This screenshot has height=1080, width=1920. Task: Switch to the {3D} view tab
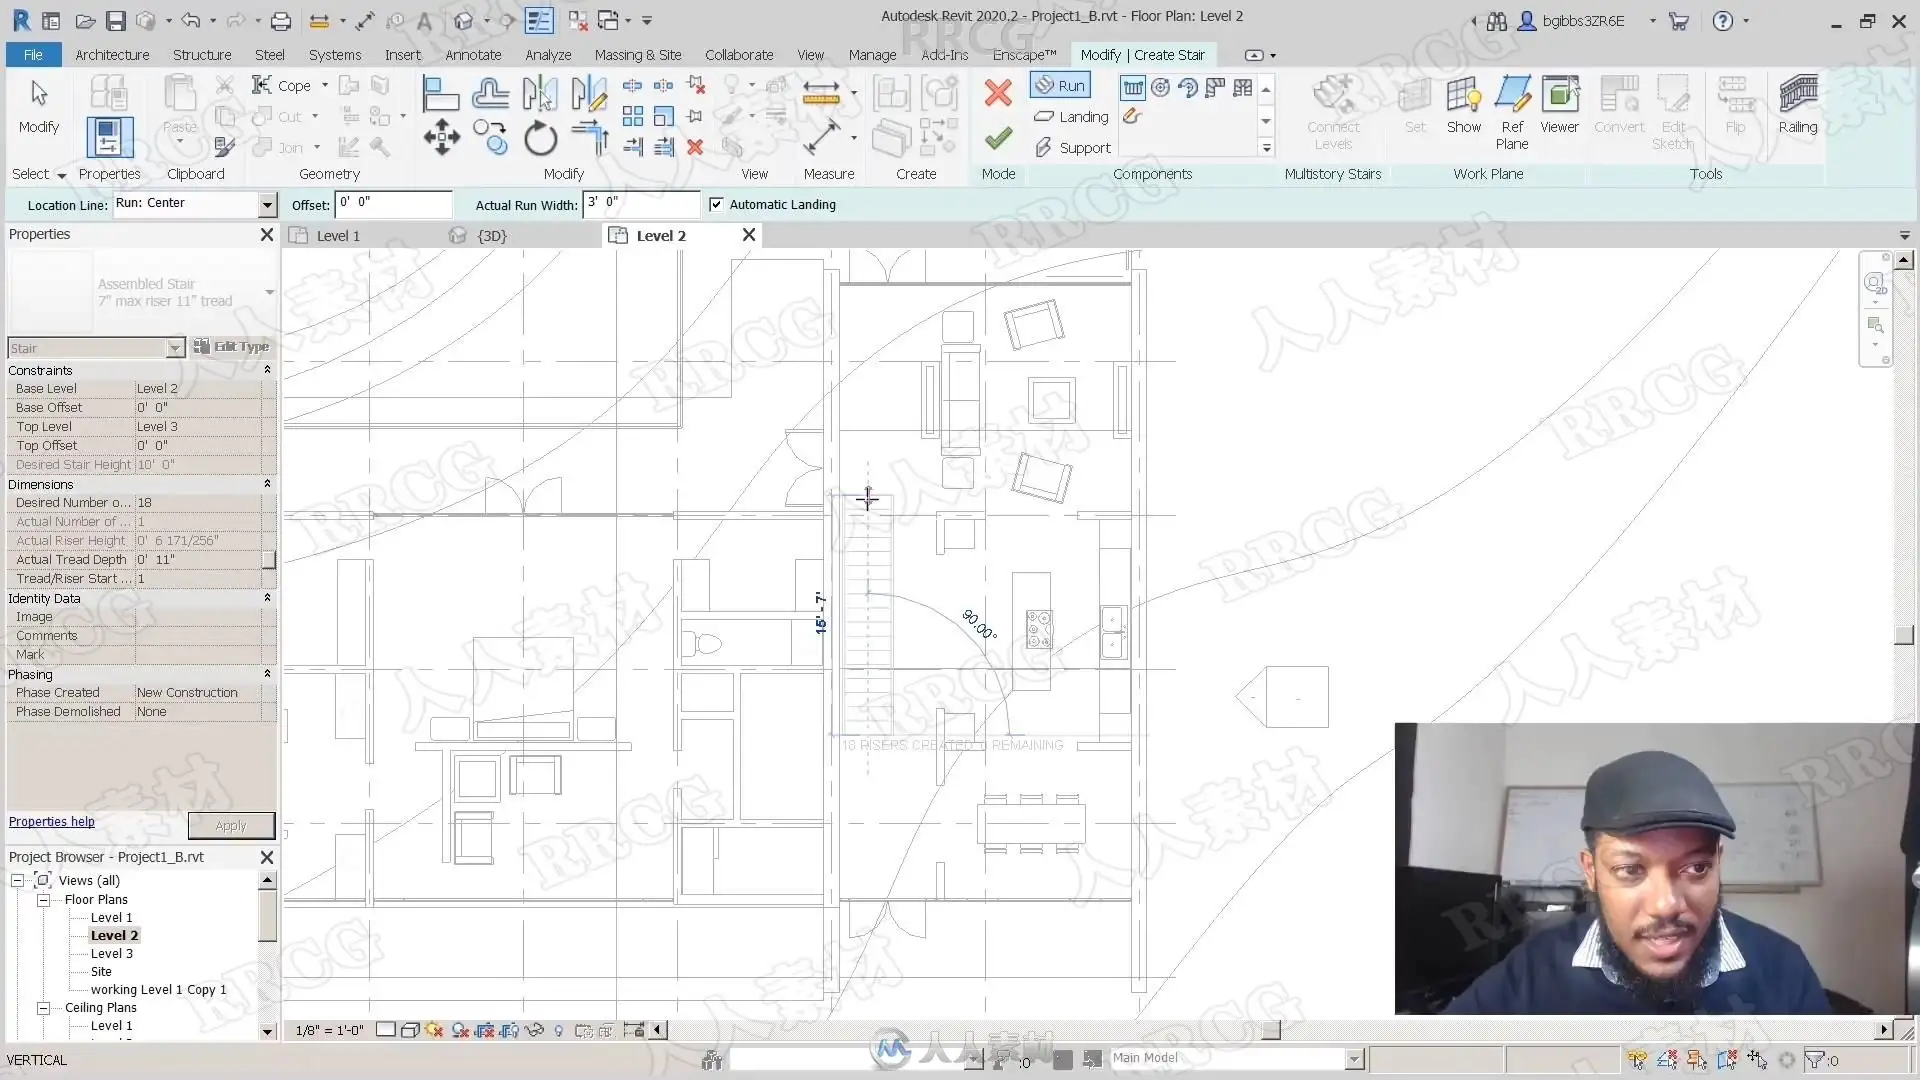(491, 236)
